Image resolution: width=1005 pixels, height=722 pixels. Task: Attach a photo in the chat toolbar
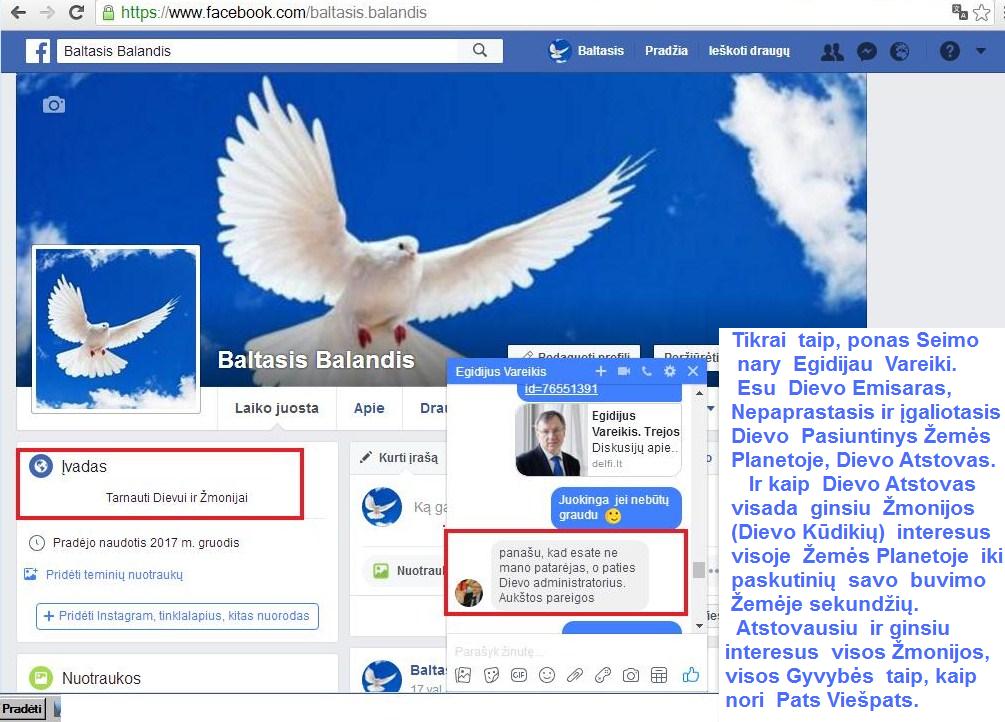[x=463, y=675]
